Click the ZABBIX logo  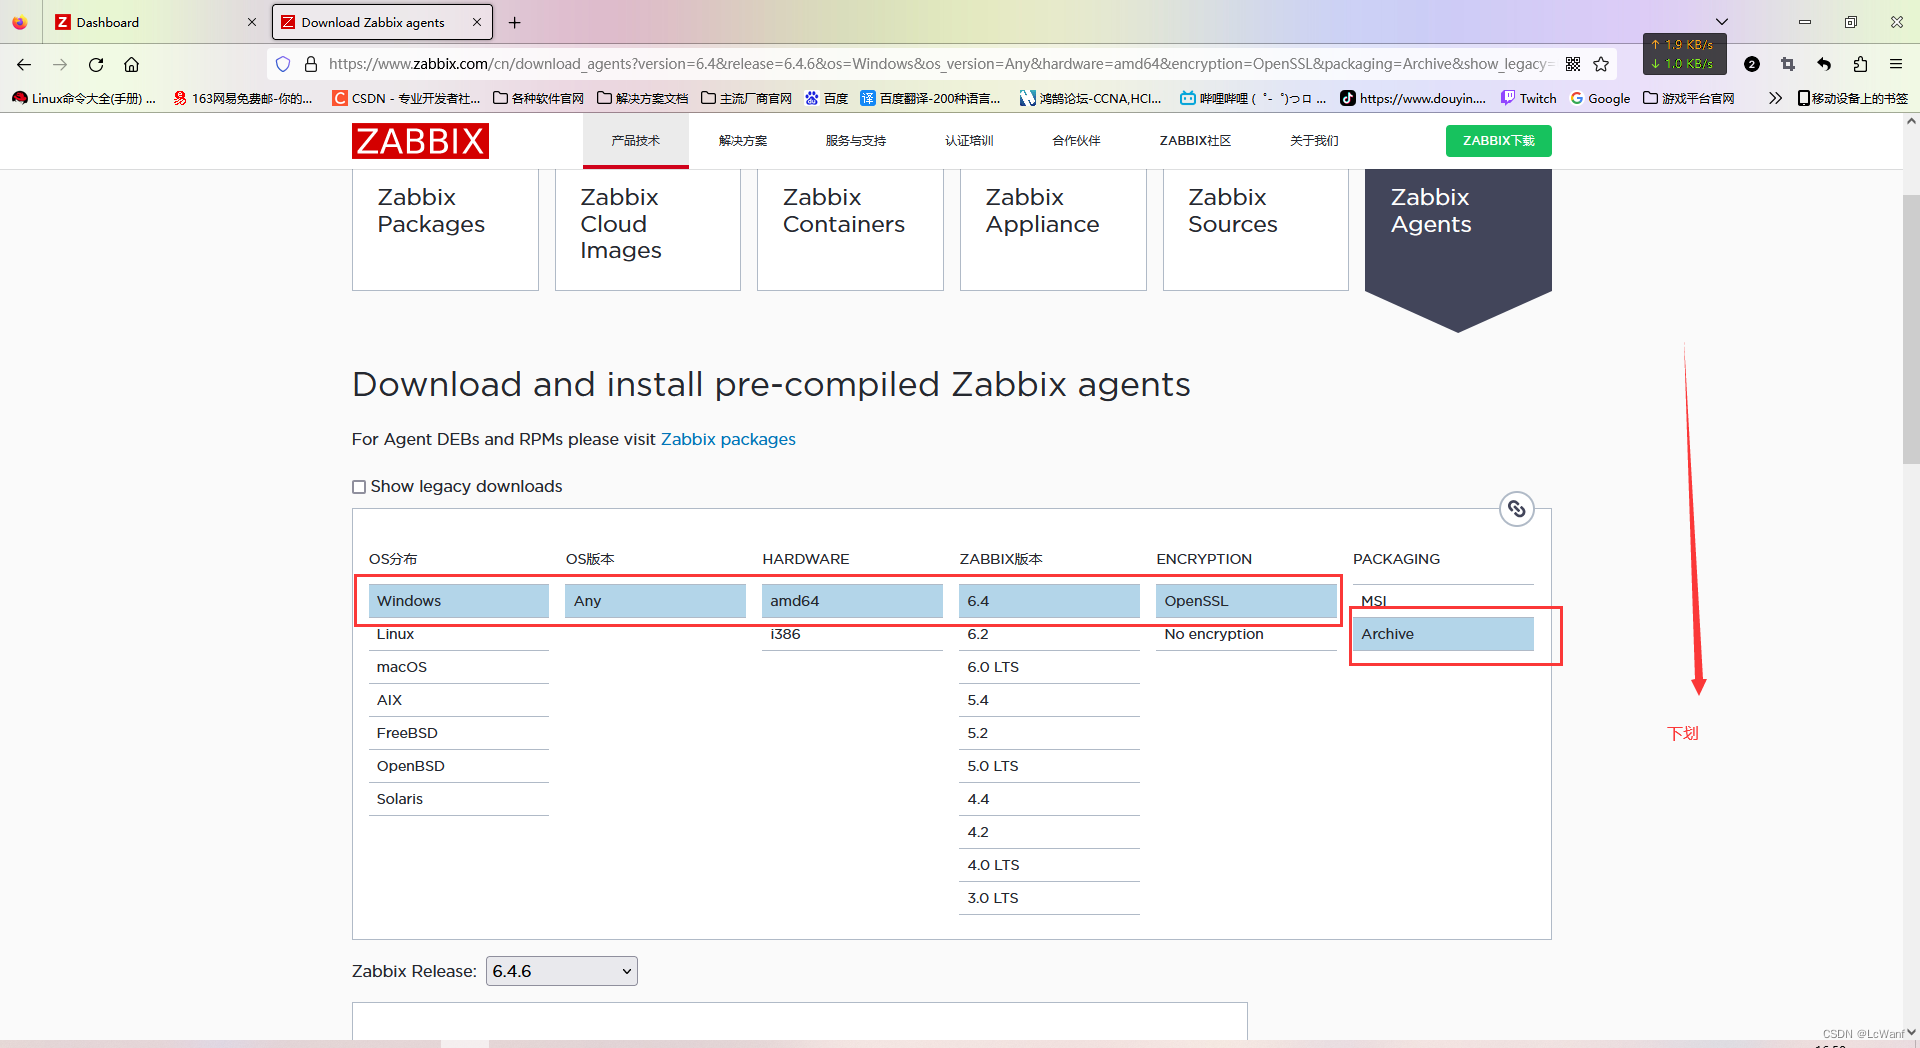pos(420,141)
